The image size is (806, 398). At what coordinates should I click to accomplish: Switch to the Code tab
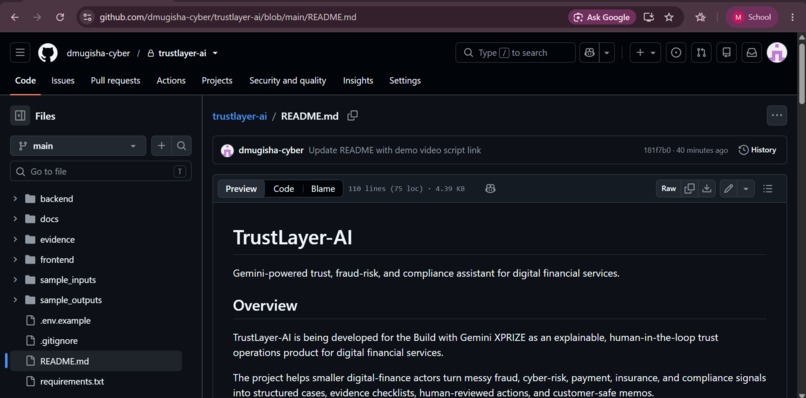click(x=25, y=81)
